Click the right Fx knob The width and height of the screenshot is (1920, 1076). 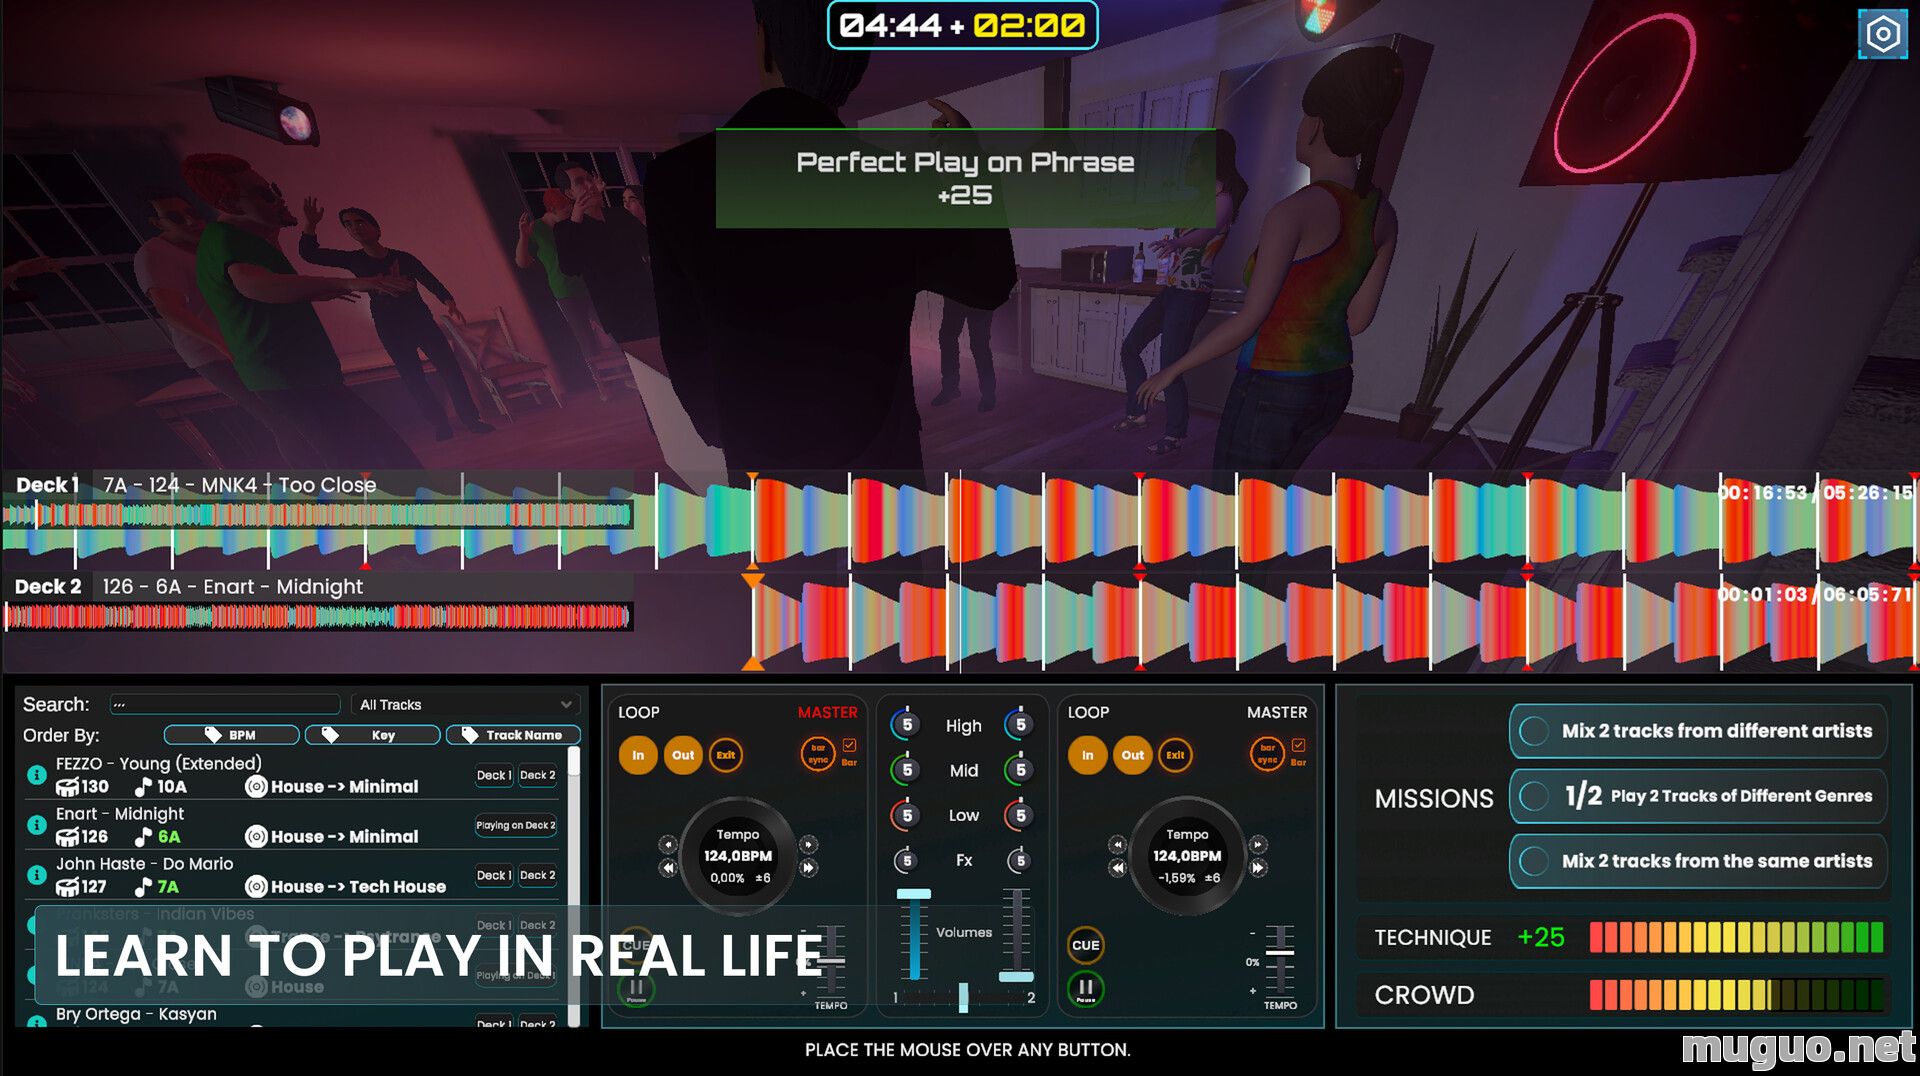click(x=1020, y=860)
